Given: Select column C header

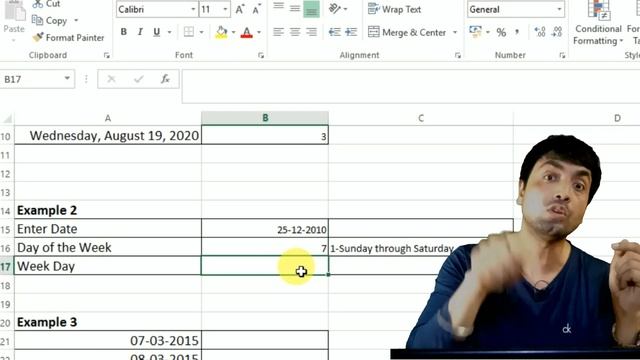Looking at the screenshot, I should (x=421, y=118).
